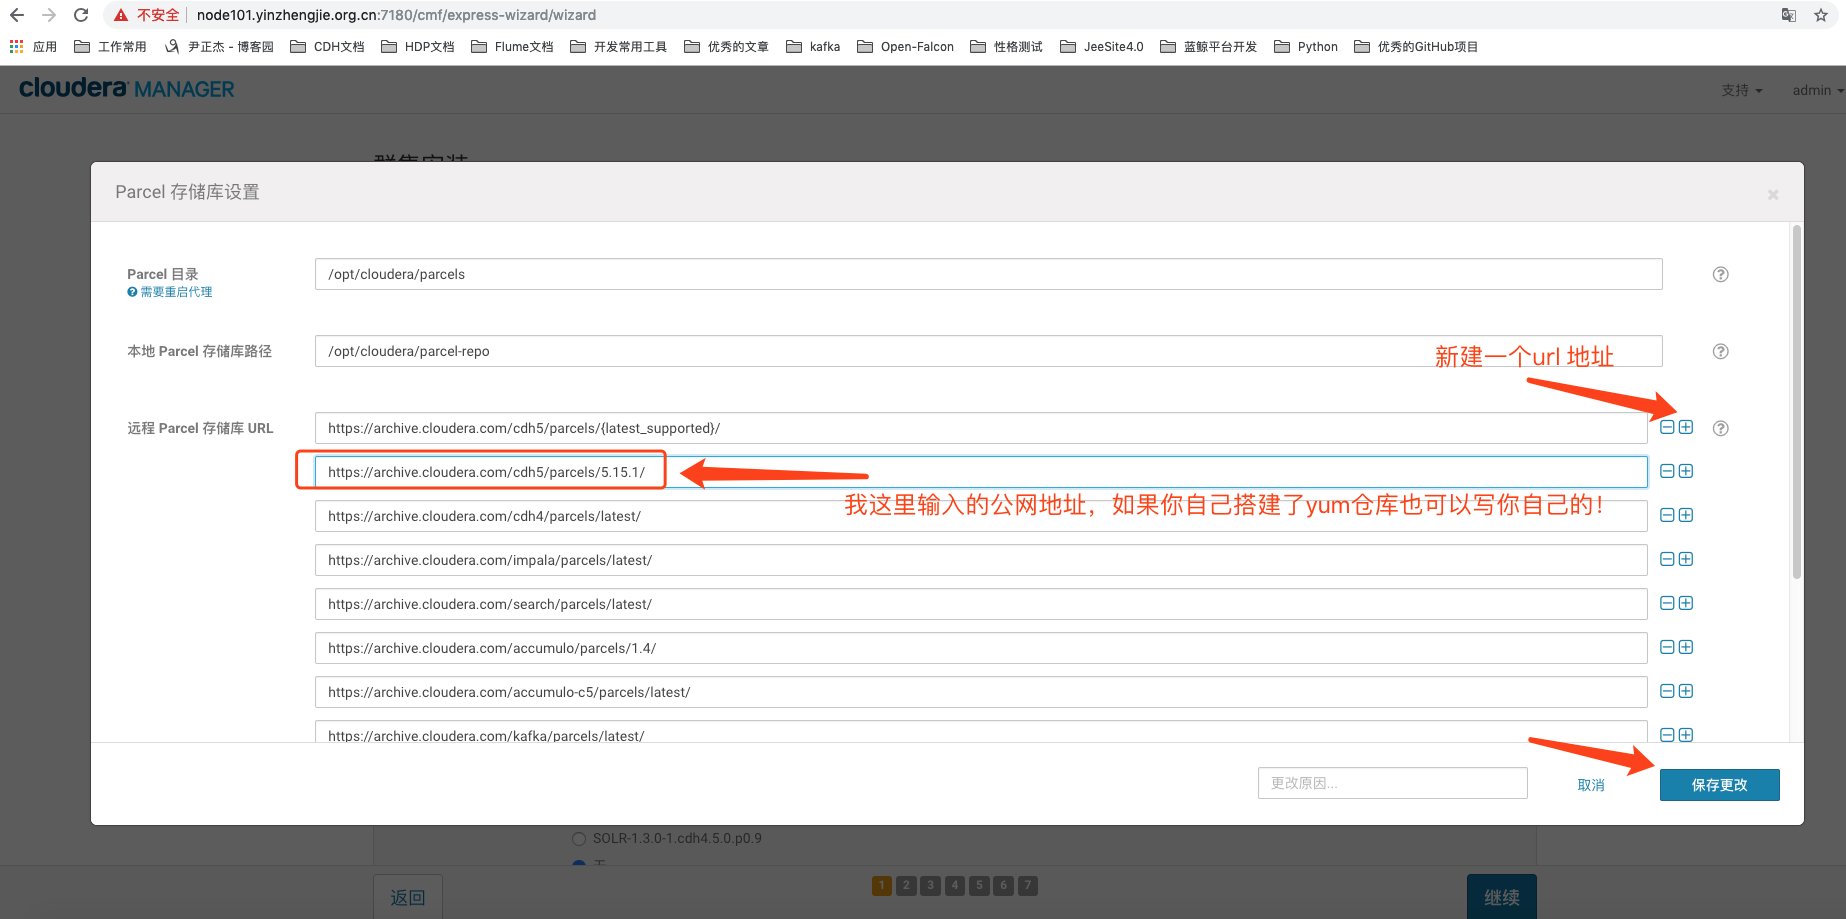Click Parcel 目录 path field

[x=988, y=274]
